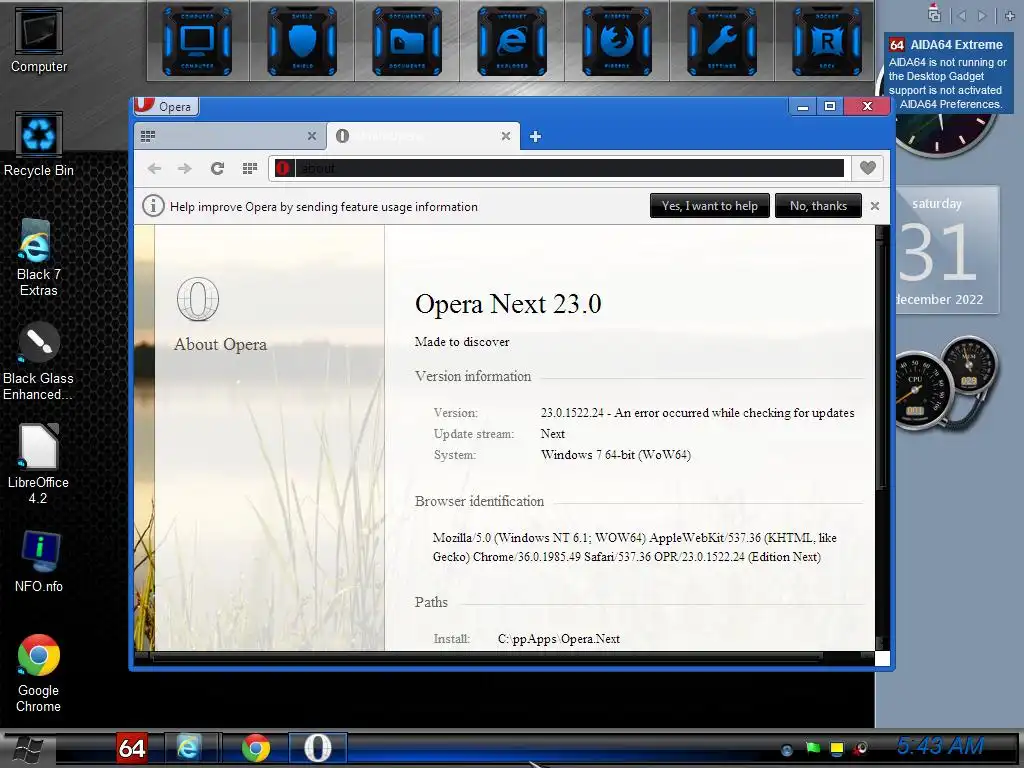Click the green flag tray icon
Image resolution: width=1024 pixels, height=768 pixels.
pyautogui.click(x=812, y=748)
